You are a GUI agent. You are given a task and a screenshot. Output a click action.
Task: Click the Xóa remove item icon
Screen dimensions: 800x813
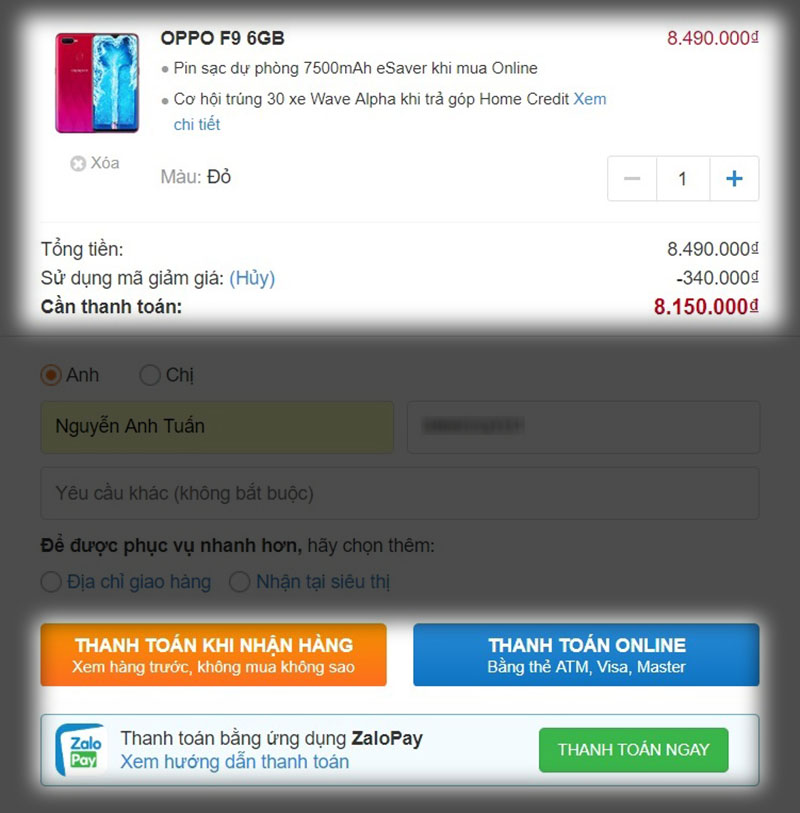tap(78, 164)
